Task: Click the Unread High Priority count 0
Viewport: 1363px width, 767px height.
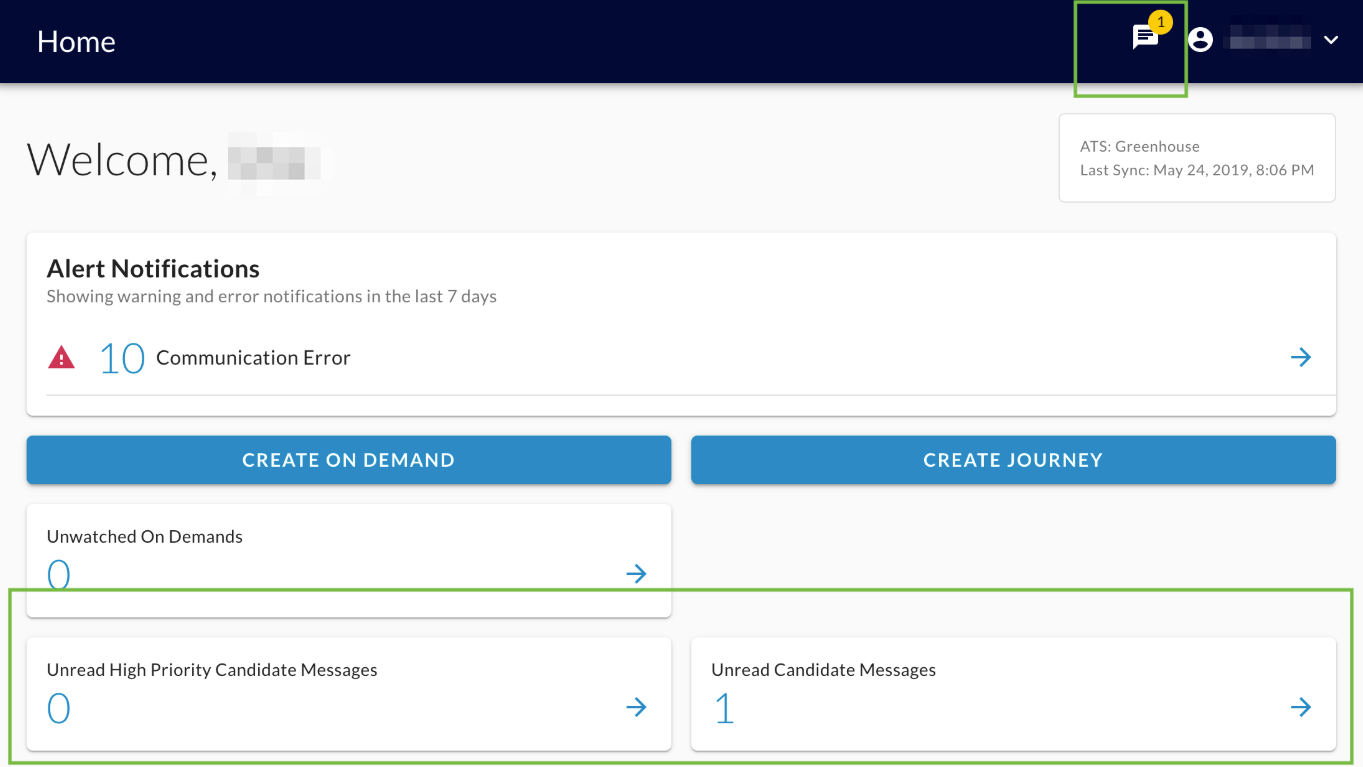Action: pyautogui.click(x=59, y=709)
